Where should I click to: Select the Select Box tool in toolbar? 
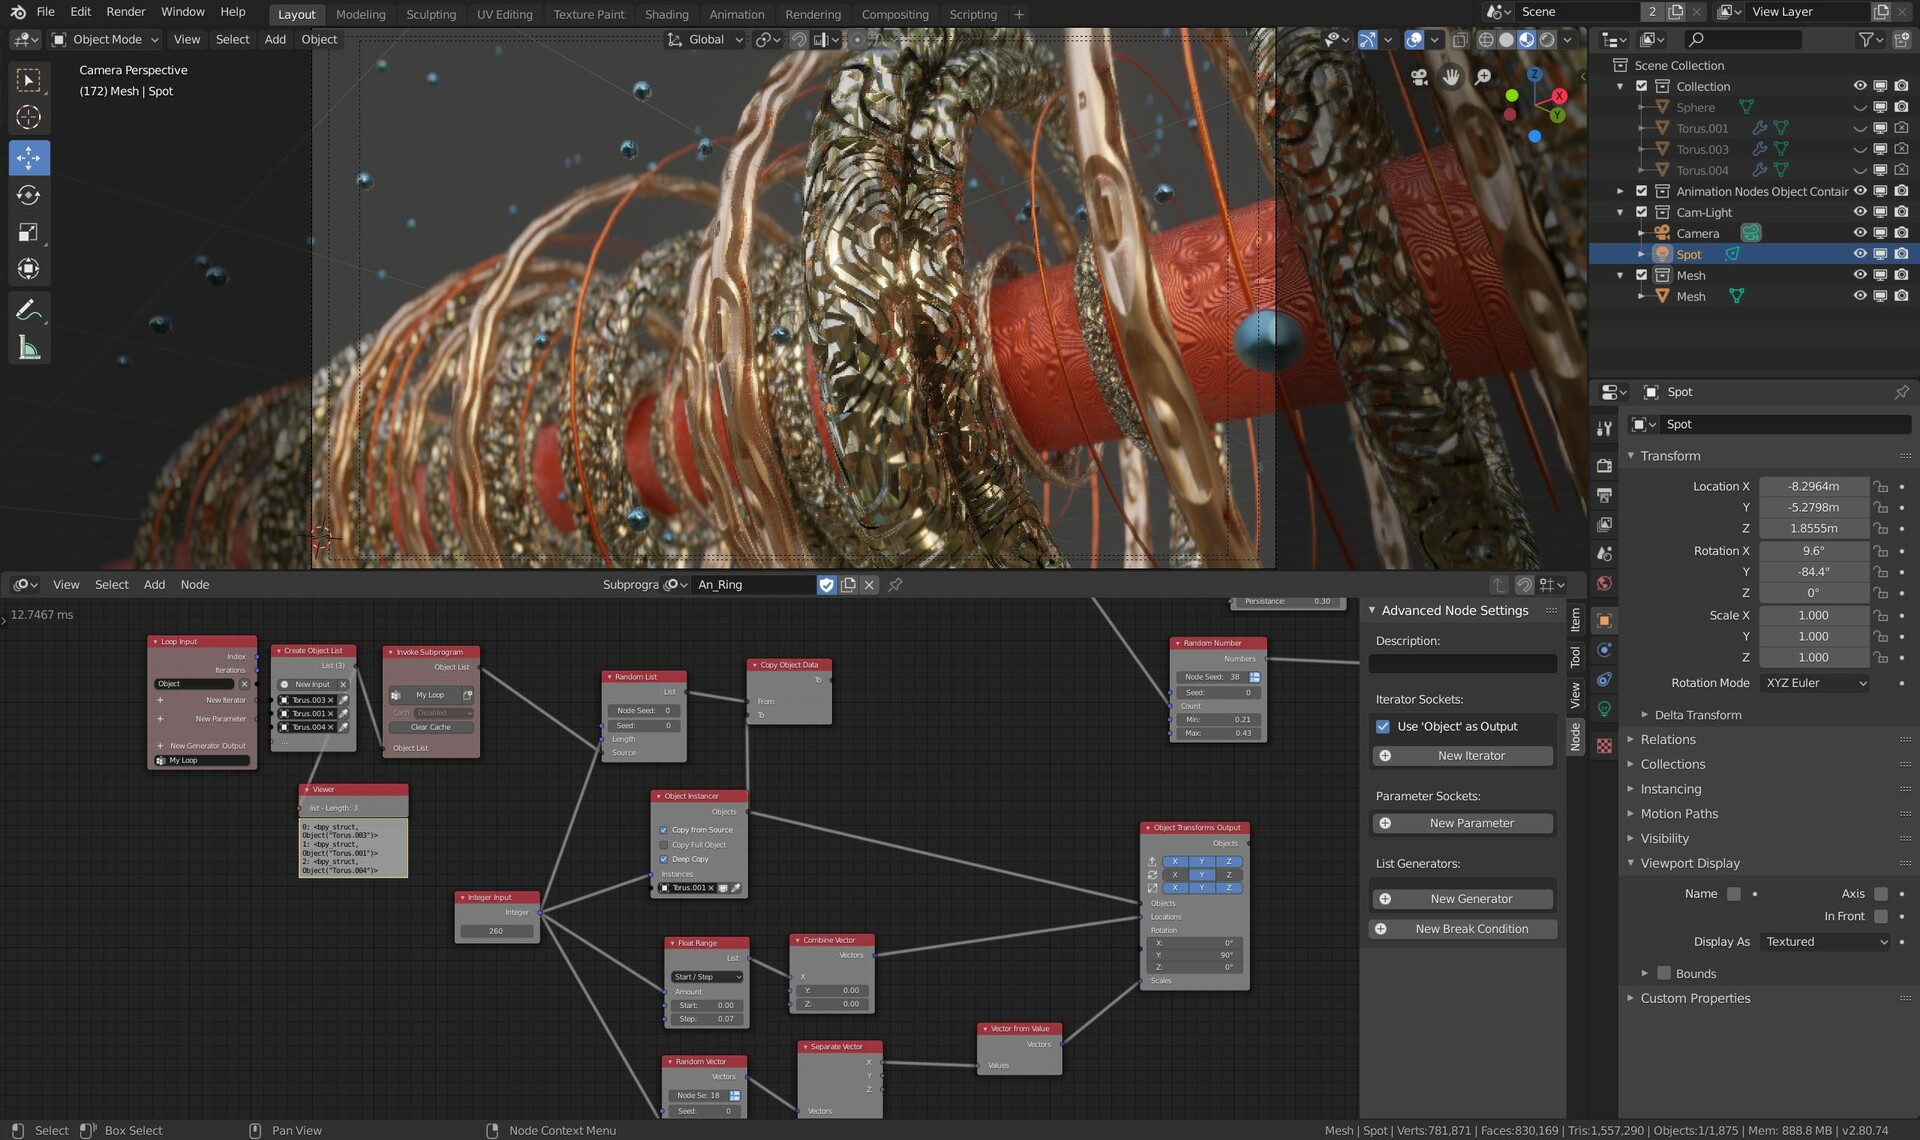tap(28, 80)
